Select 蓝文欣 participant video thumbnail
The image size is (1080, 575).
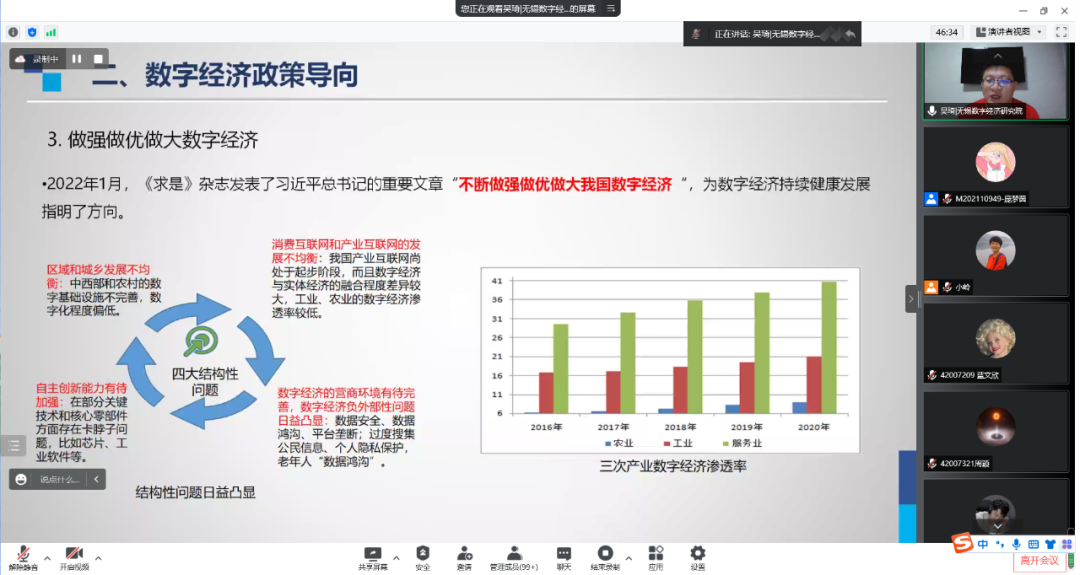(995, 343)
